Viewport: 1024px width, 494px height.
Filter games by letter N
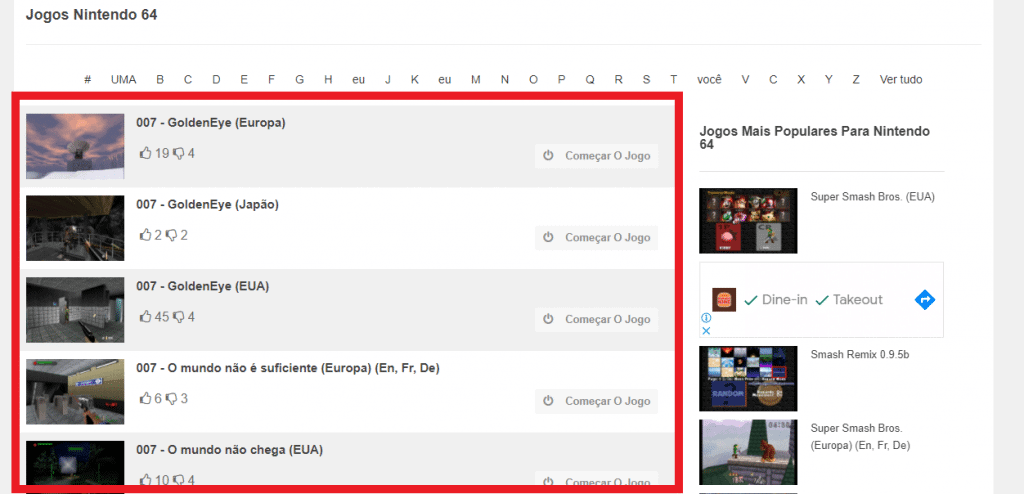click(505, 80)
